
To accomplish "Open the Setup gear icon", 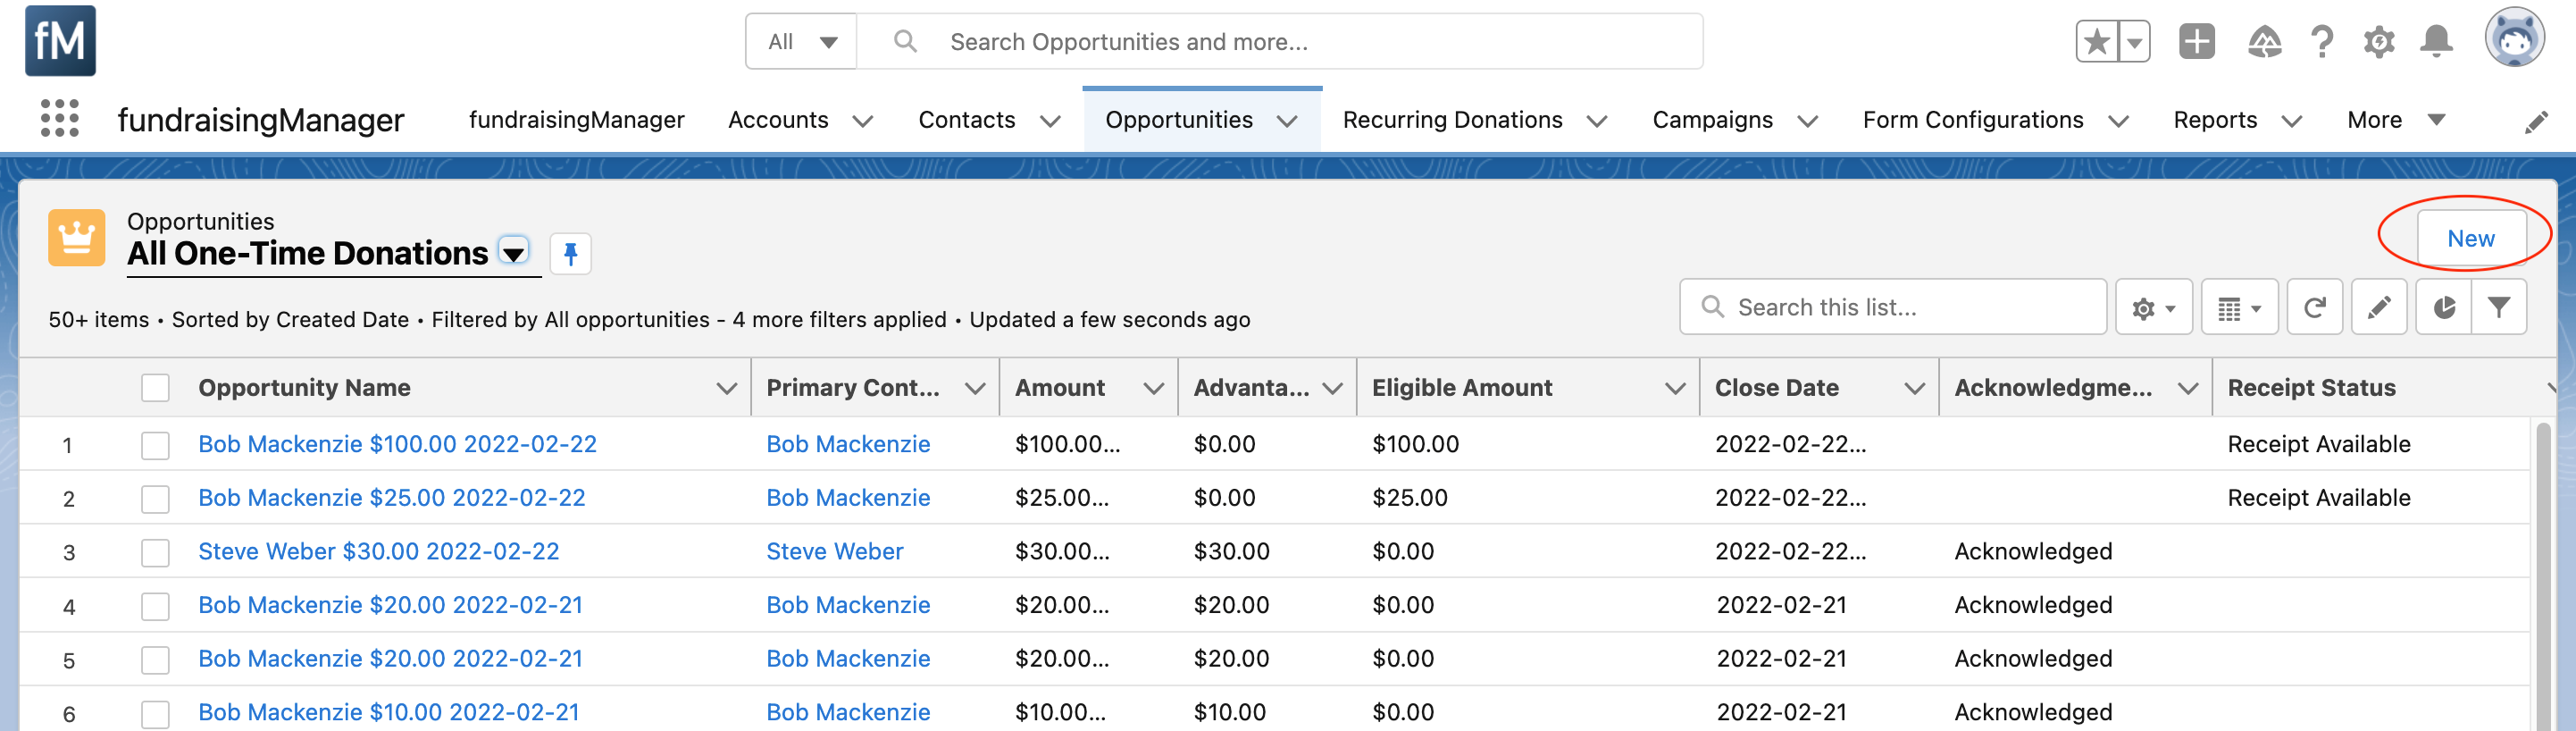I will tap(2379, 42).
